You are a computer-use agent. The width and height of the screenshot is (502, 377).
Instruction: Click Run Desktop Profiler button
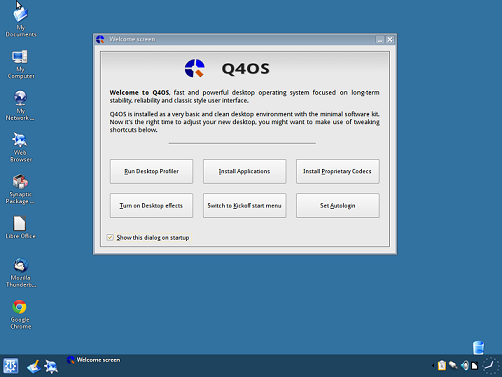[151, 171]
